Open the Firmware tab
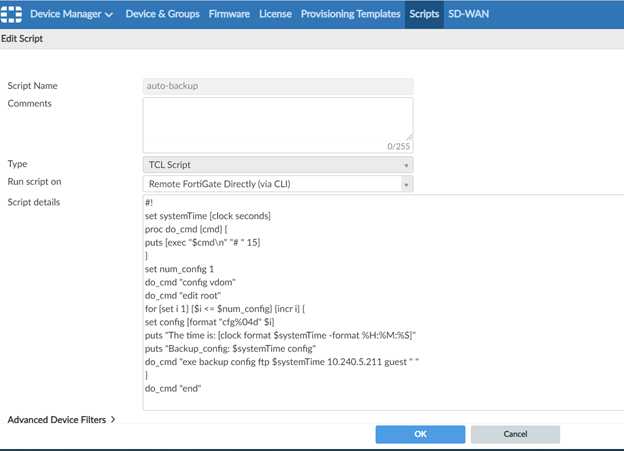The image size is (624, 451). (229, 14)
